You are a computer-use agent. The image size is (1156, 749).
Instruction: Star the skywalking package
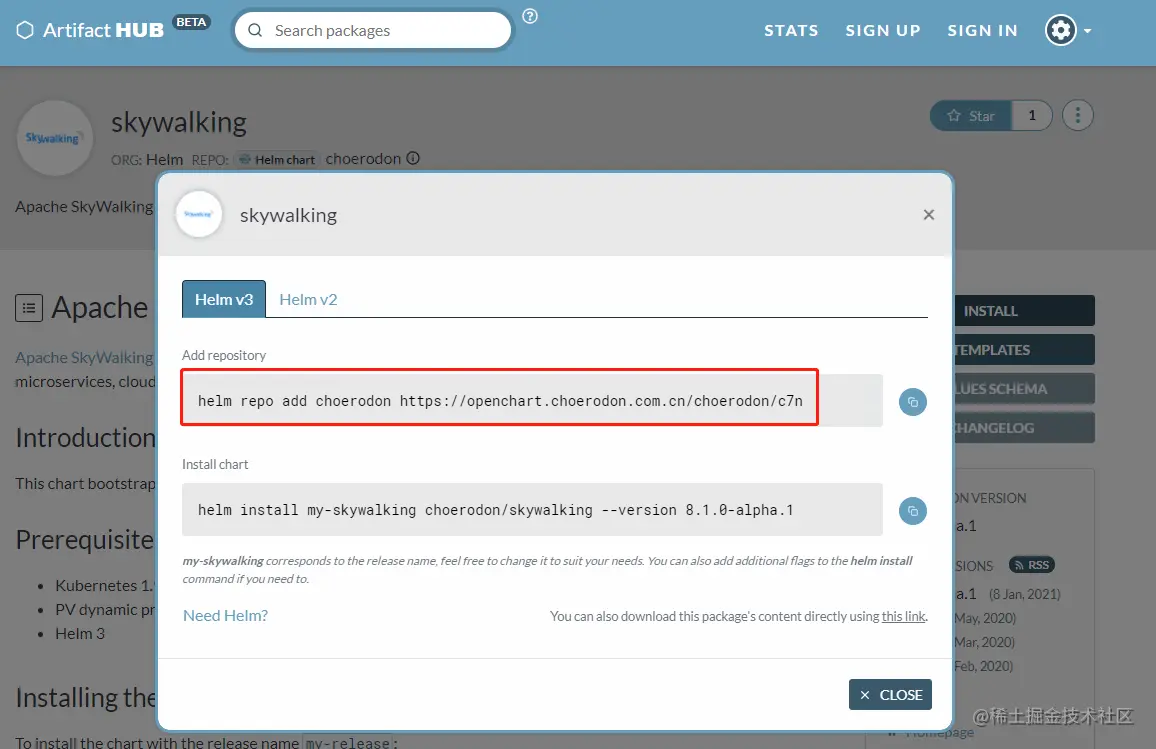pyautogui.click(x=971, y=116)
